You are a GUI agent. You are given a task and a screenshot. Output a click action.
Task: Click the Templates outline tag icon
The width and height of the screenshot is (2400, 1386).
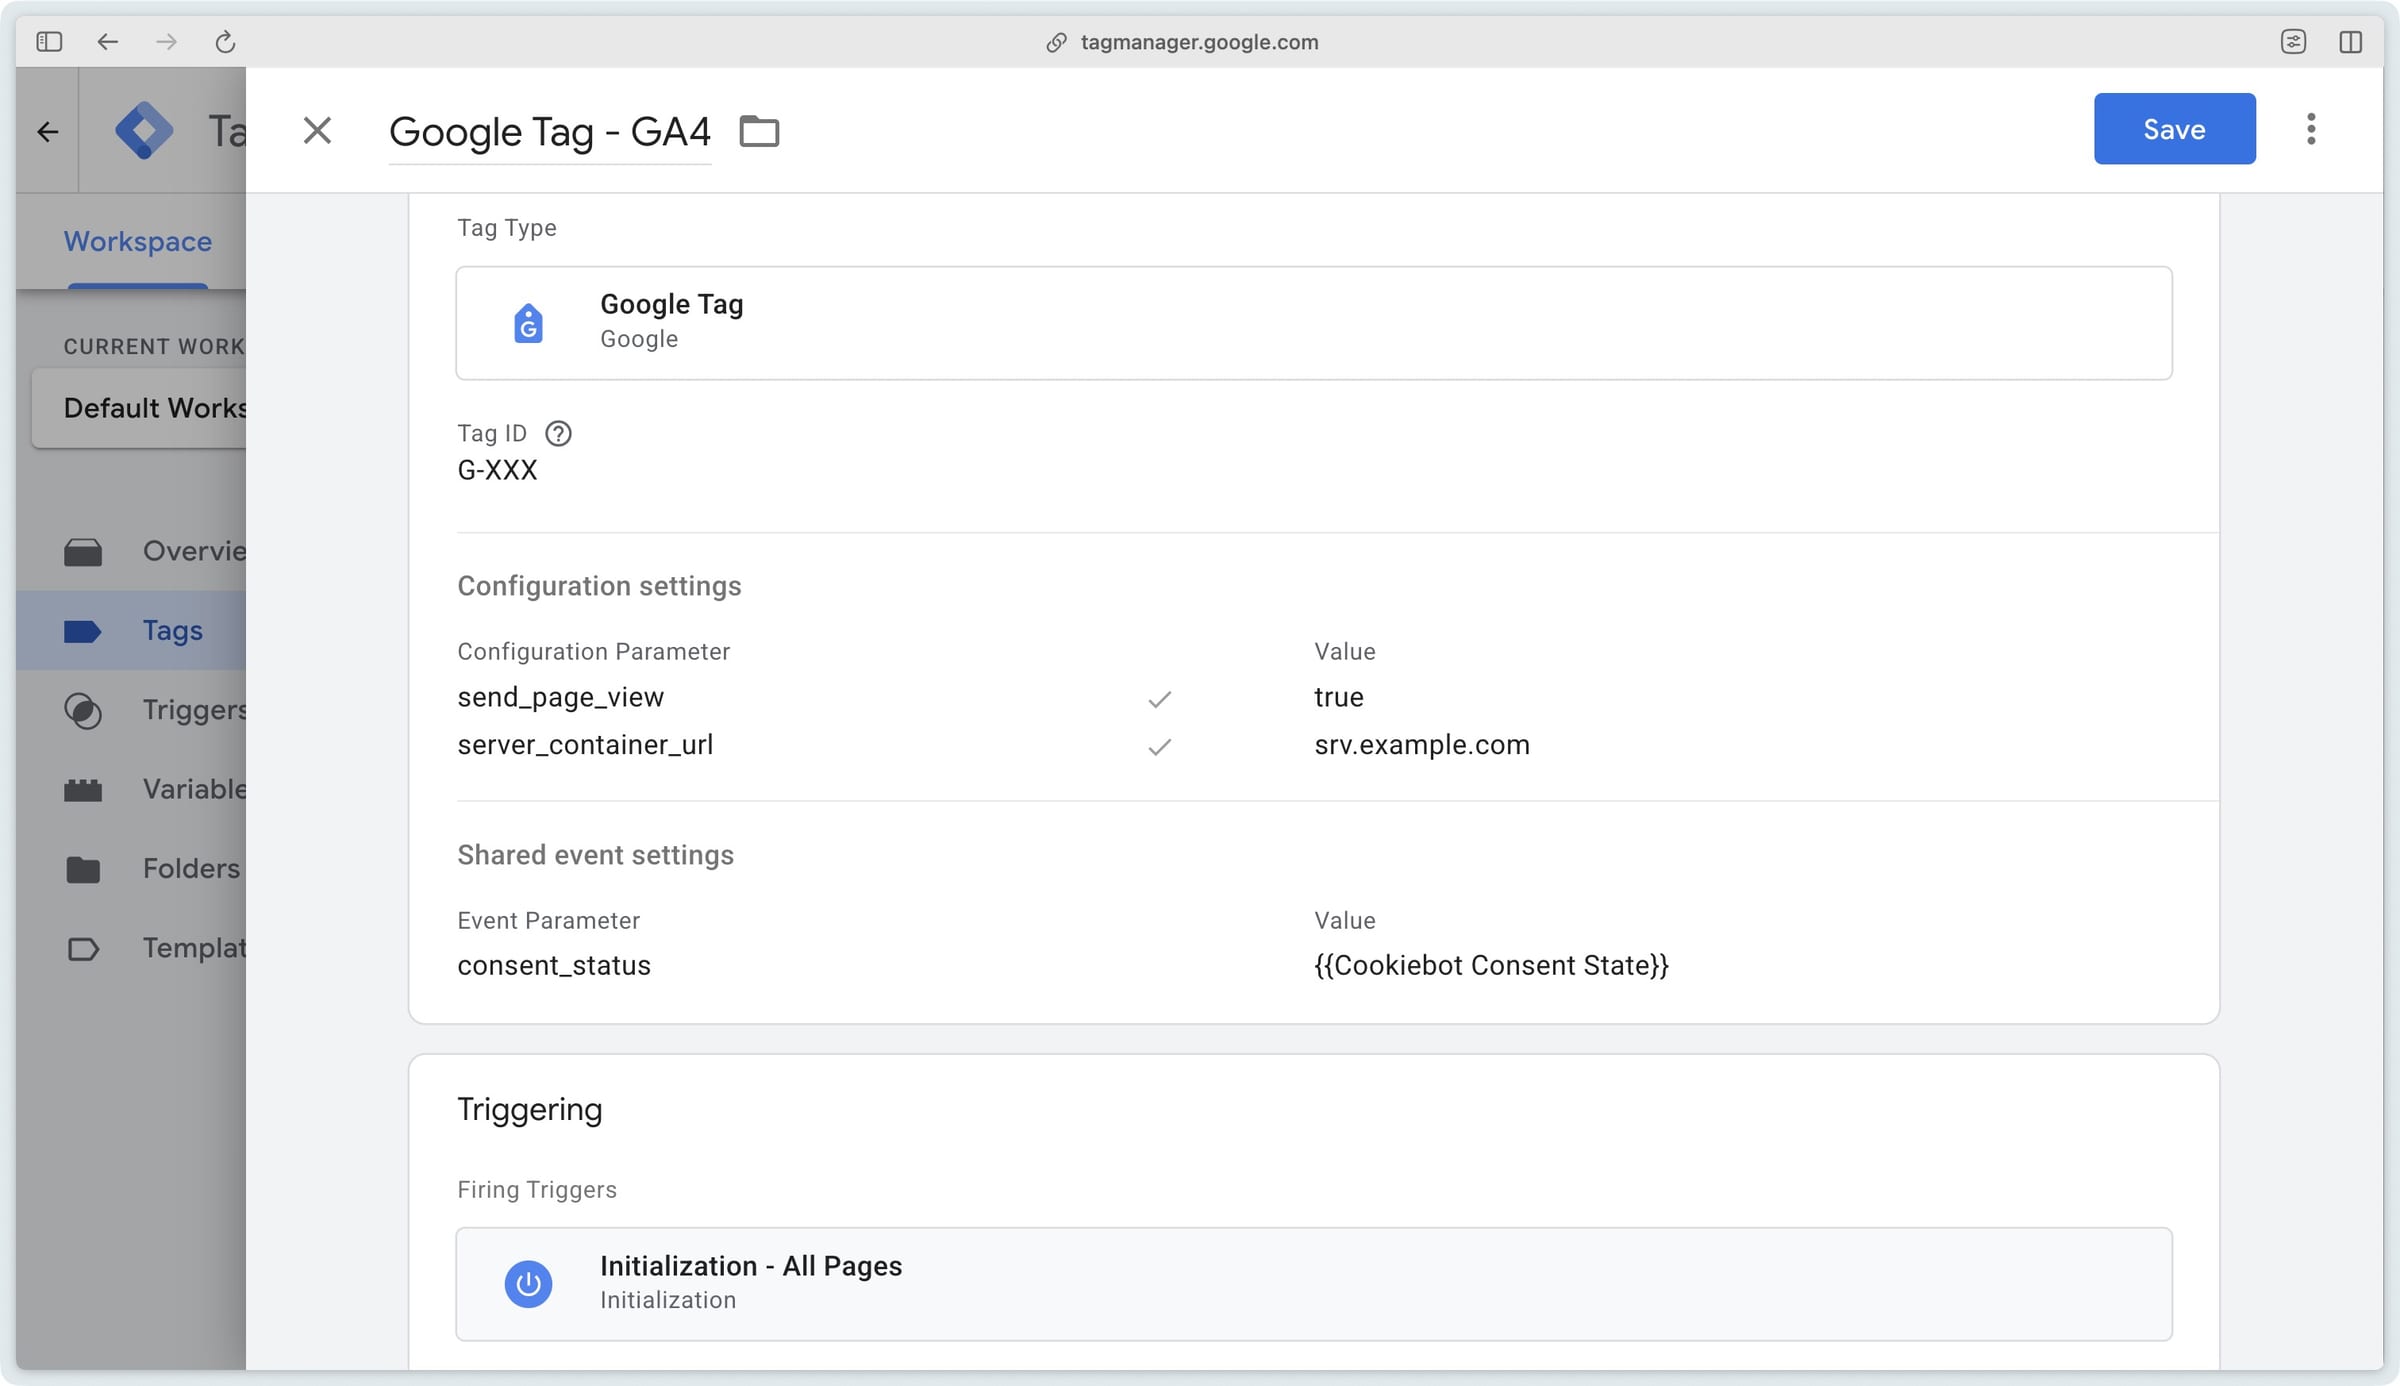pyautogui.click(x=83, y=949)
